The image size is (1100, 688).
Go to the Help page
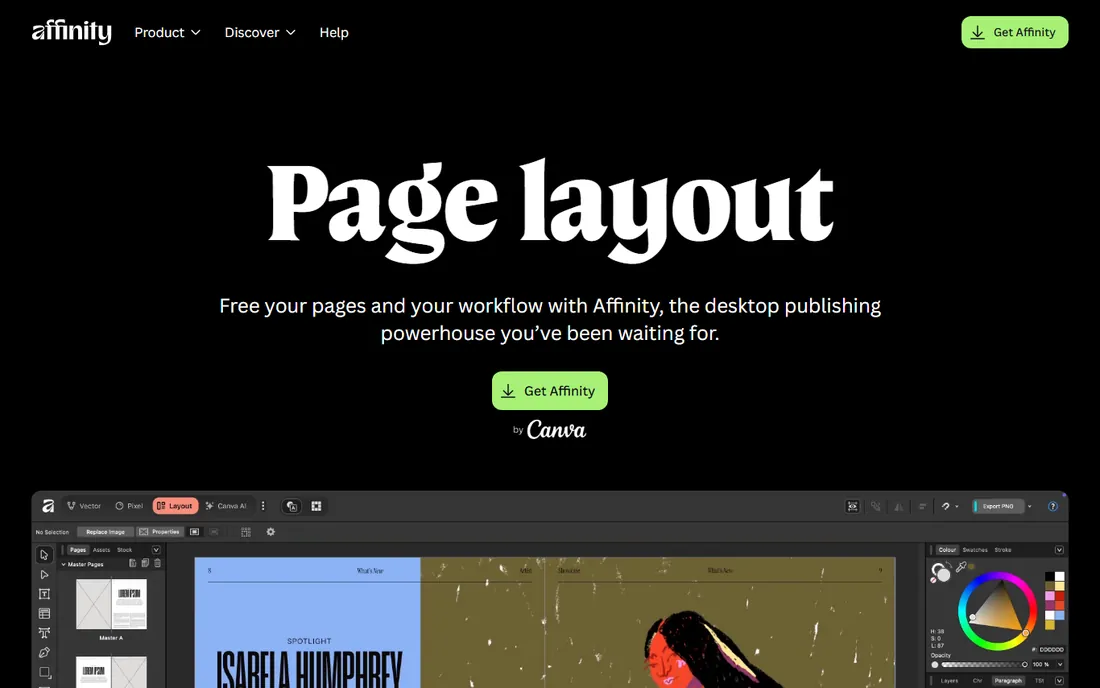point(334,32)
